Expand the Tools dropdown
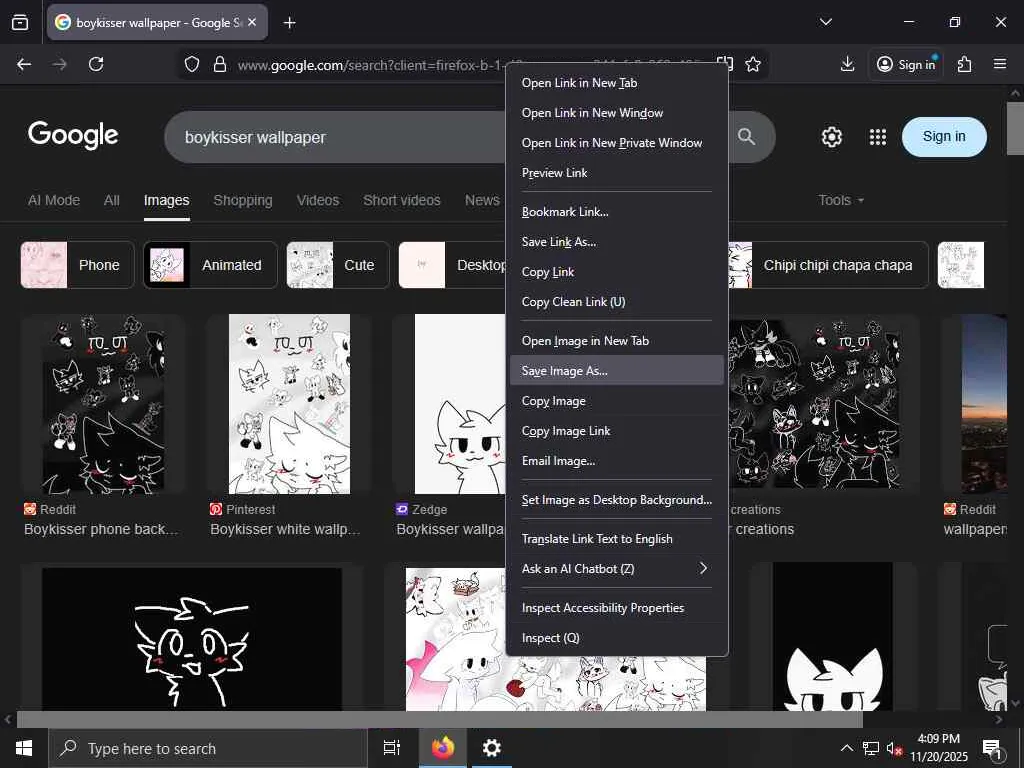 click(x=841, y=200)
